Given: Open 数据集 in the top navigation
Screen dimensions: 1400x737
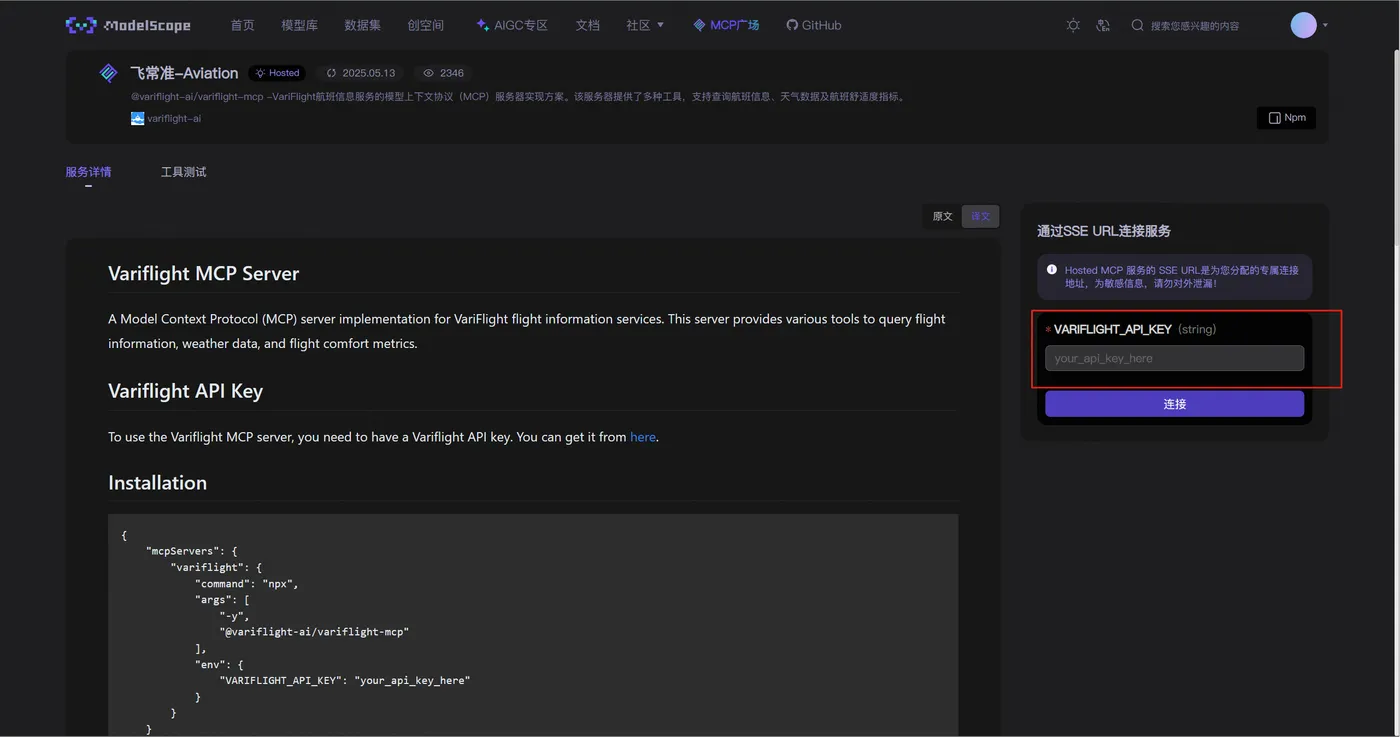Looking at the screenshot, I should [363, 25].
